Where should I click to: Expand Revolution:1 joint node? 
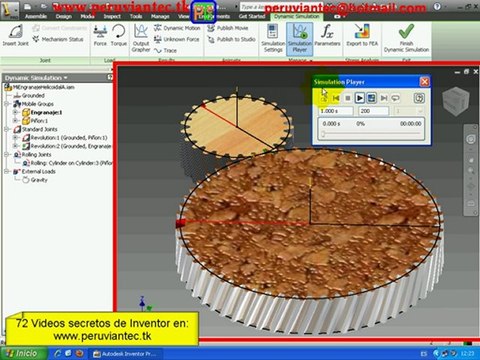pyautogui.click(x=15, y=137)
